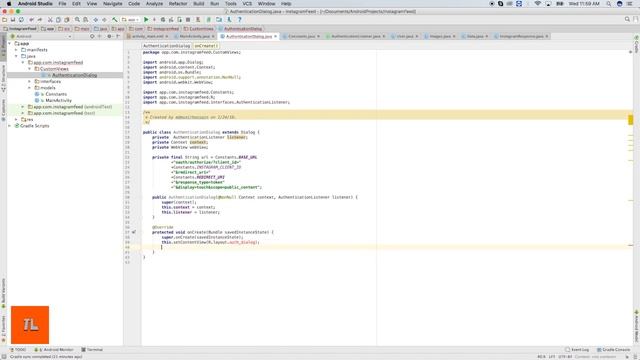Open the toolbar Help question mark
The width and height of the screenshot is (640, 360).
point(240,20)
